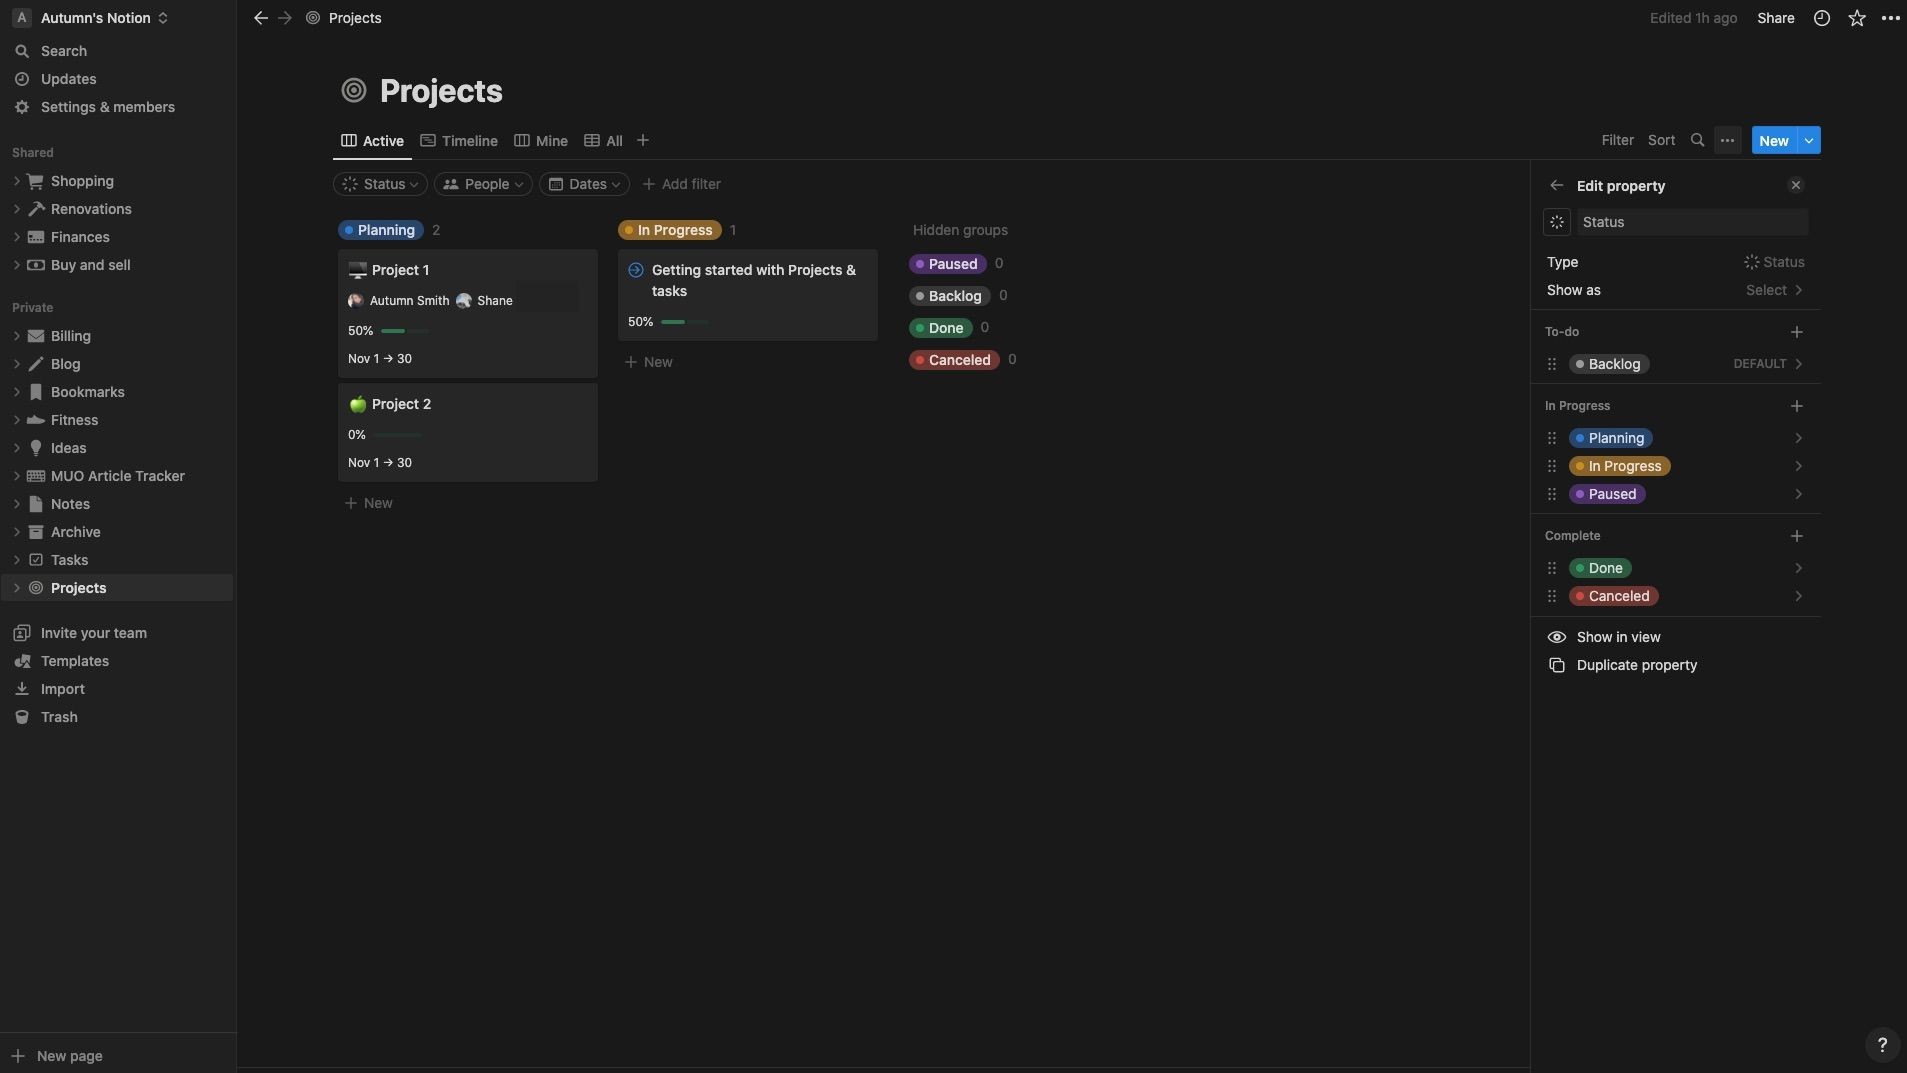Click the Filter button
The height and width of the screenshot is (1073, 1907).
(x=1617, y=140)
